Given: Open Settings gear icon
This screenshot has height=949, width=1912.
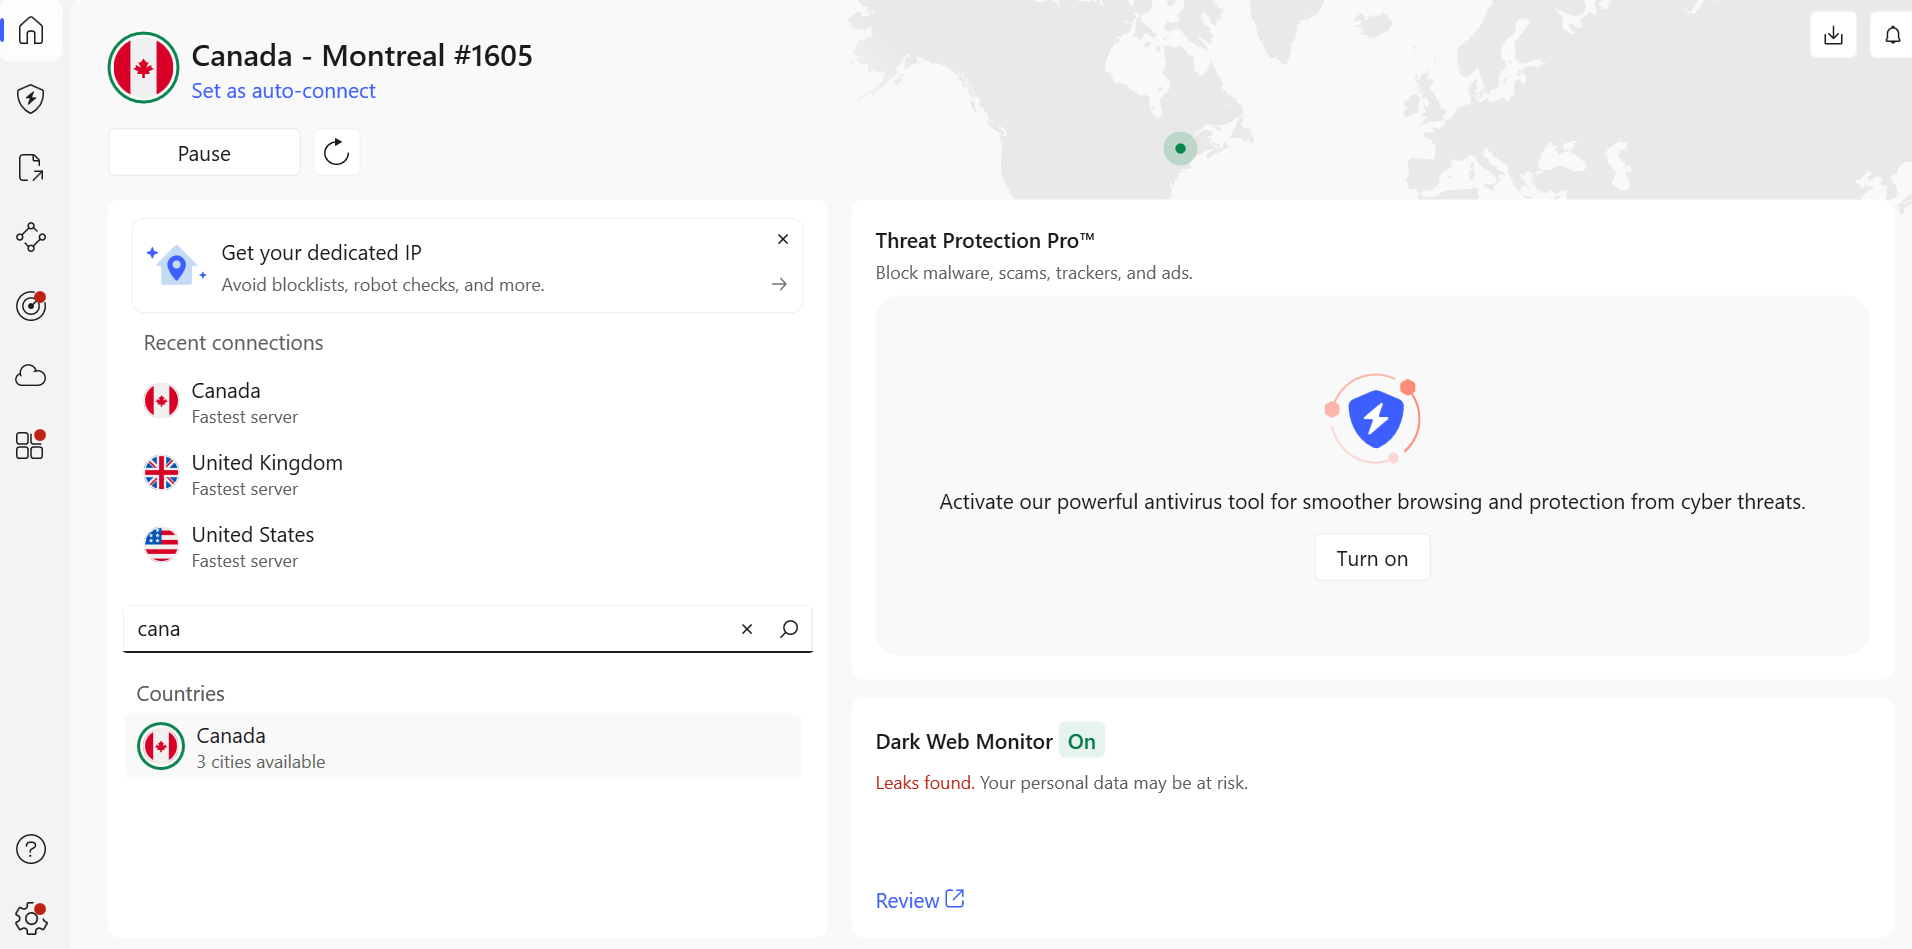Looking at the screenshot, I should tap(31, 918).
